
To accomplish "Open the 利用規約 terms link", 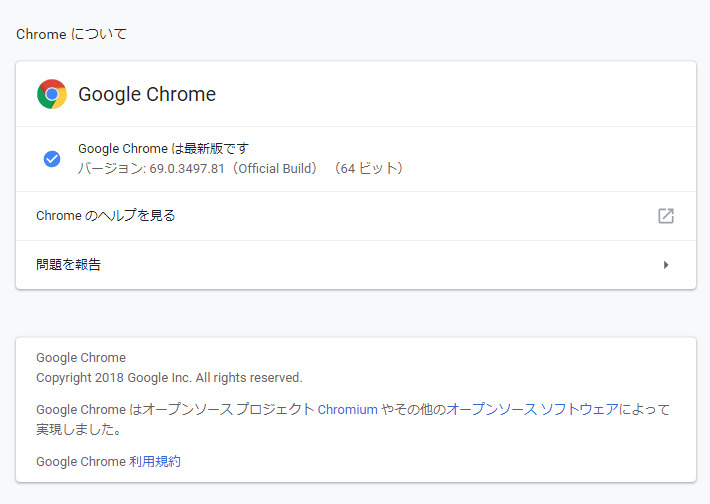I will tap(155, 462).
